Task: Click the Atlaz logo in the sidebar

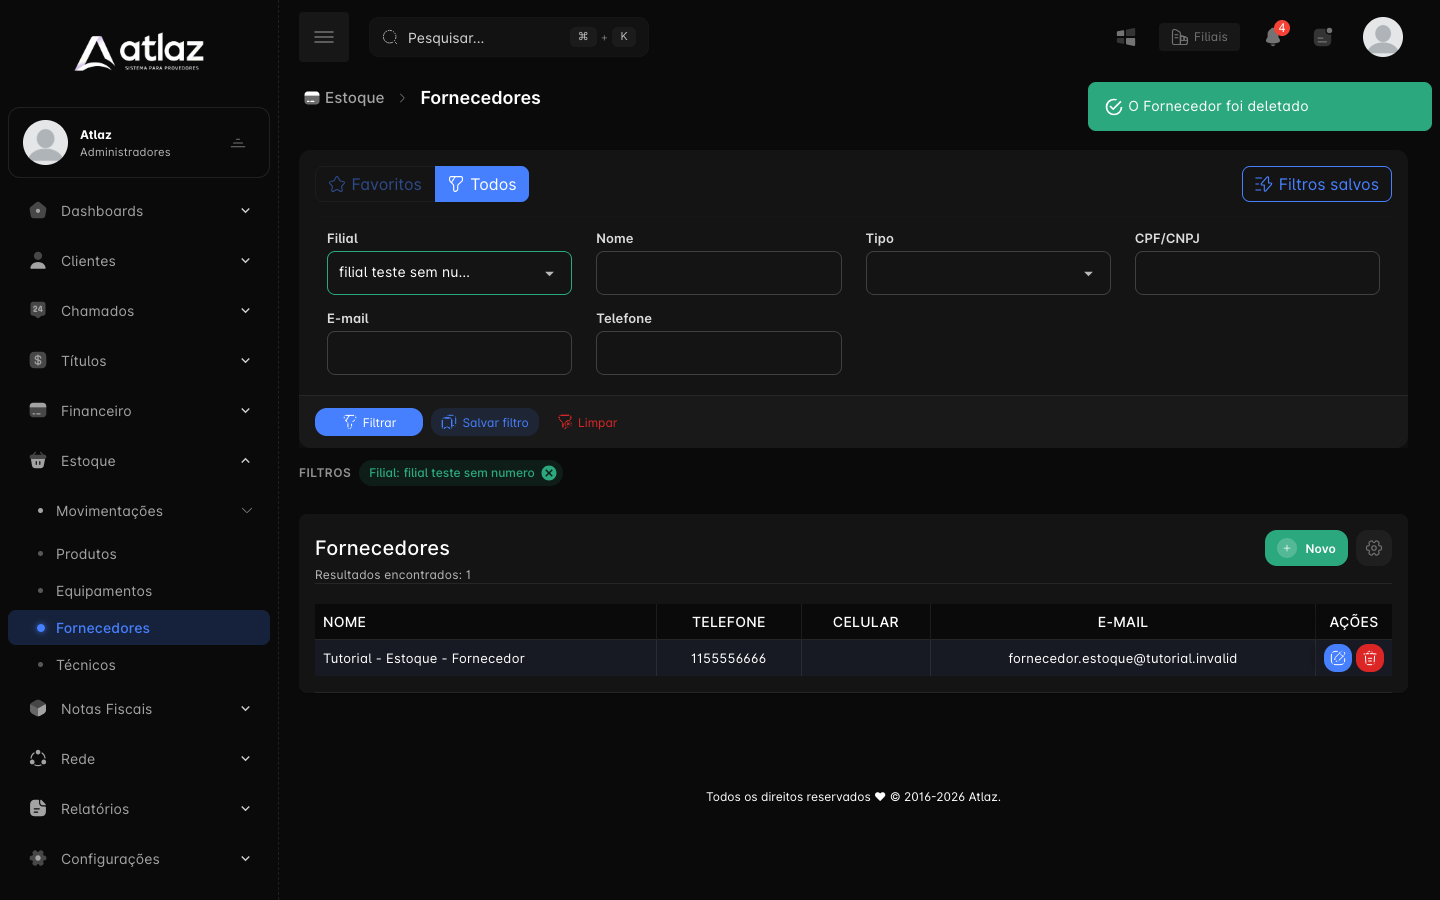Action: (139, 52)
